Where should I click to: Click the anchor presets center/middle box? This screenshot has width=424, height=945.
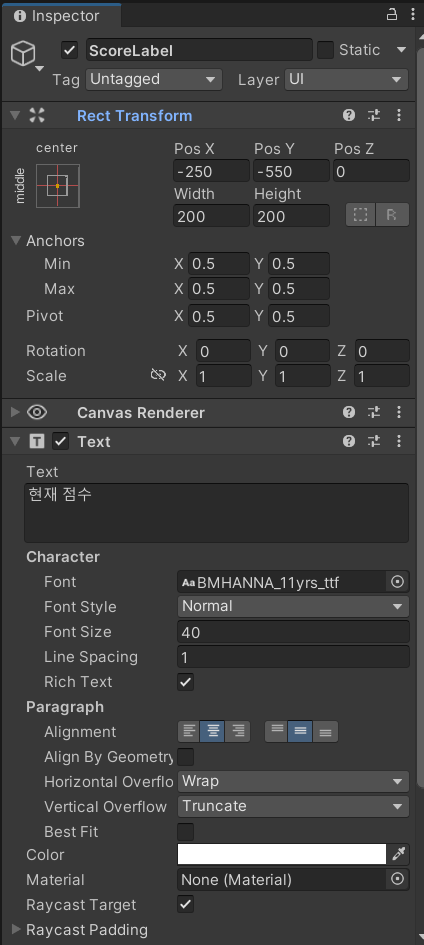[x=58, y=186]
